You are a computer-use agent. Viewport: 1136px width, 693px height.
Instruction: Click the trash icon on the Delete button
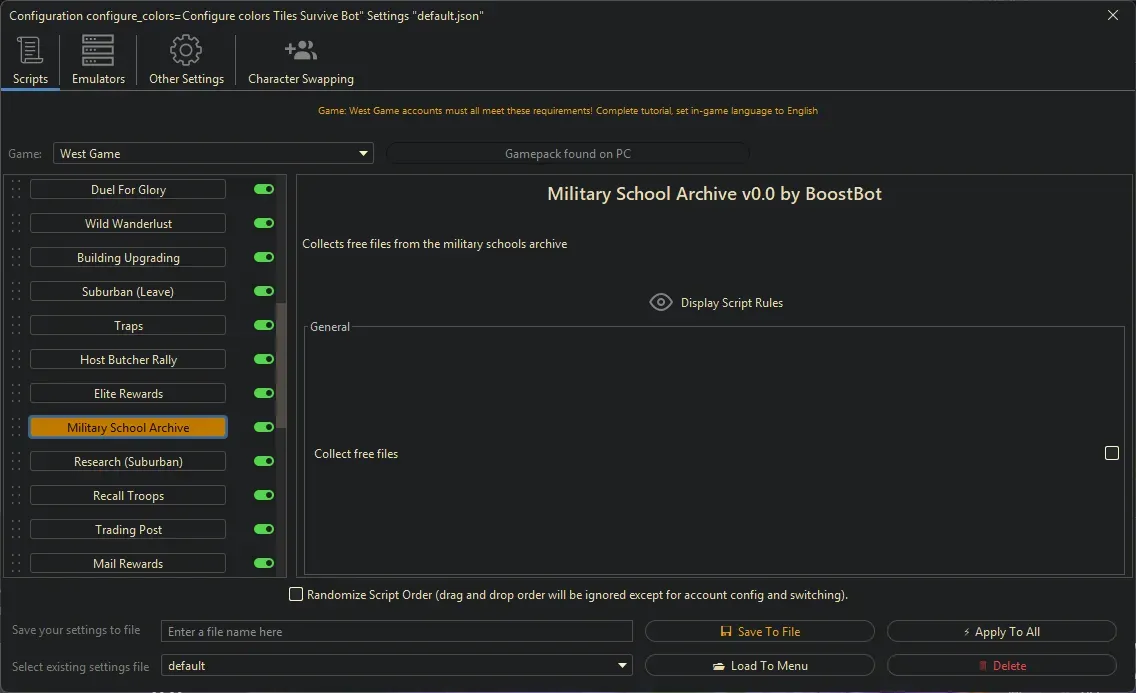coord(983,665)
